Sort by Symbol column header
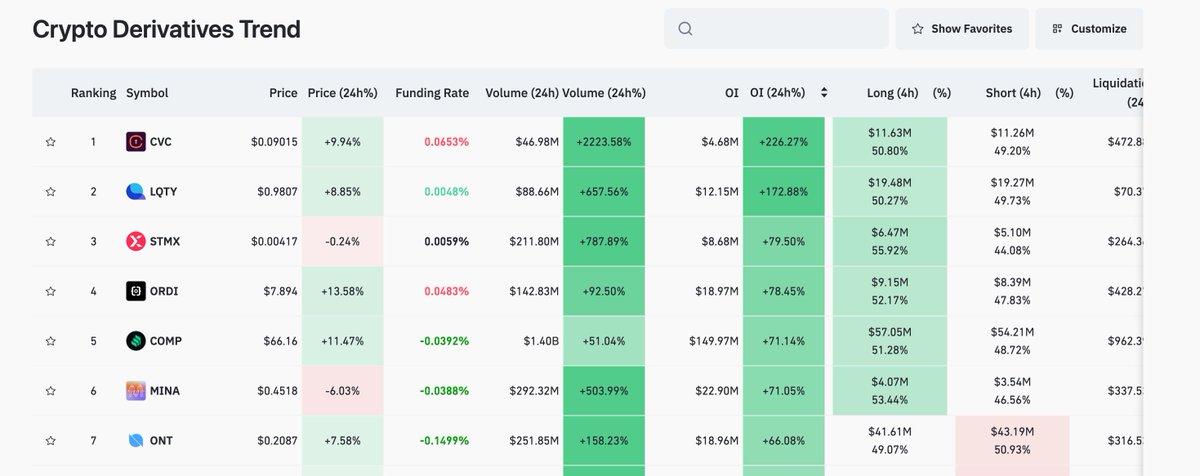This screenshot has width=1200, height=476. click(147, 93)
